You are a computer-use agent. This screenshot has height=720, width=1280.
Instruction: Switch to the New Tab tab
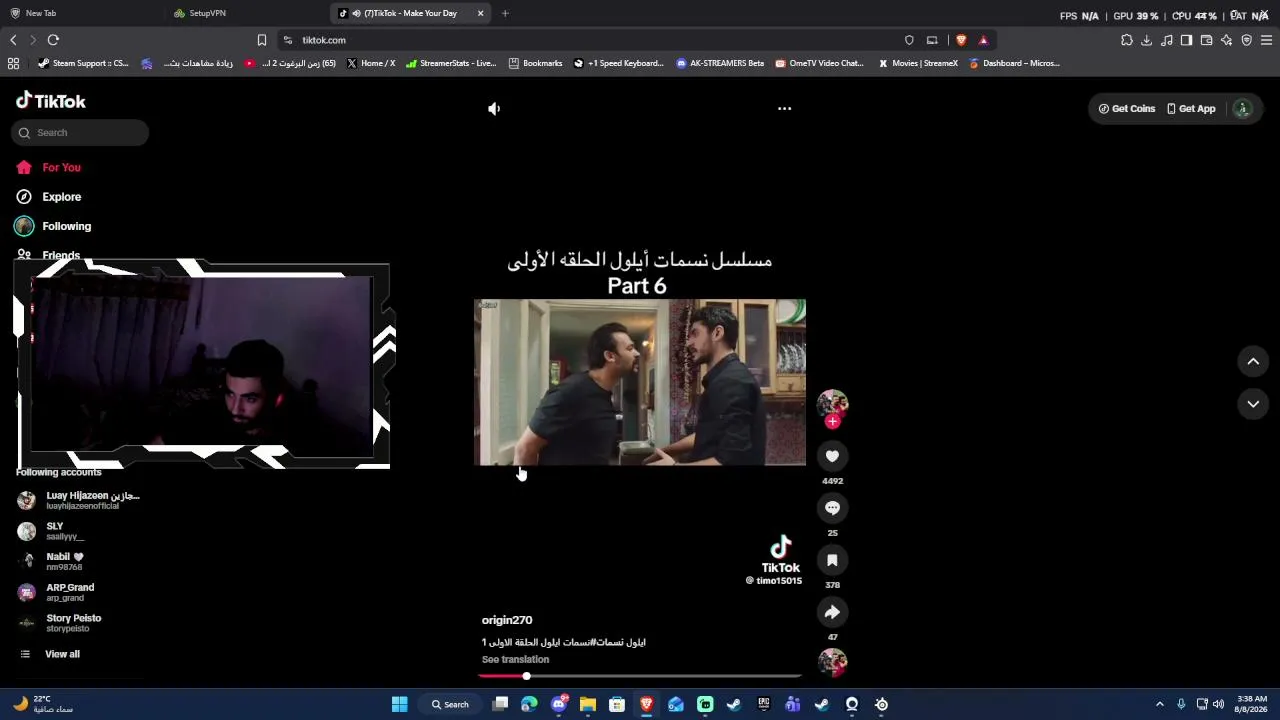[x=40, y=13]
